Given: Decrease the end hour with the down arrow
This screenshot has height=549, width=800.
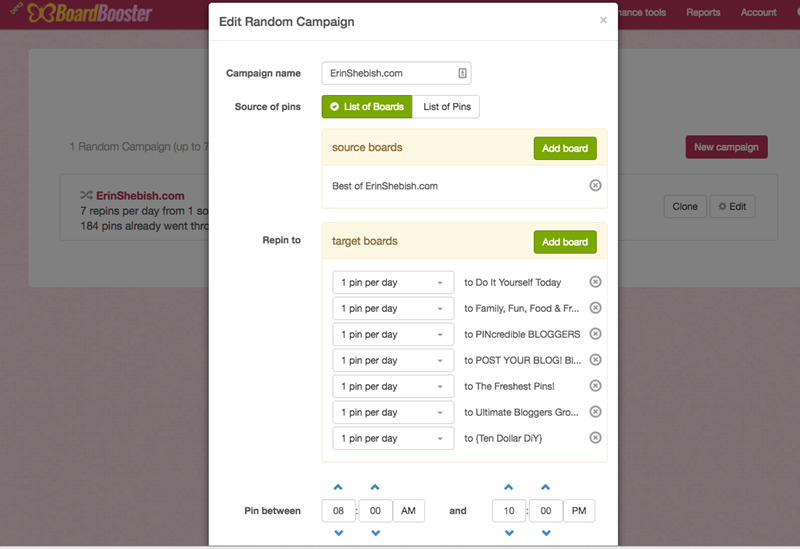Looking at the screenshot, I should click(x=509, y=533).
